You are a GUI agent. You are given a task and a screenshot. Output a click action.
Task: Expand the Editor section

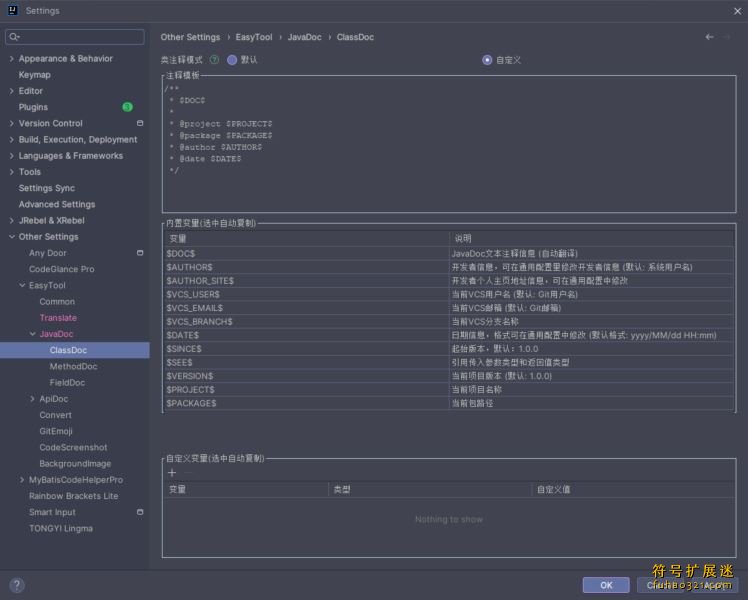(x=11, y=91)
